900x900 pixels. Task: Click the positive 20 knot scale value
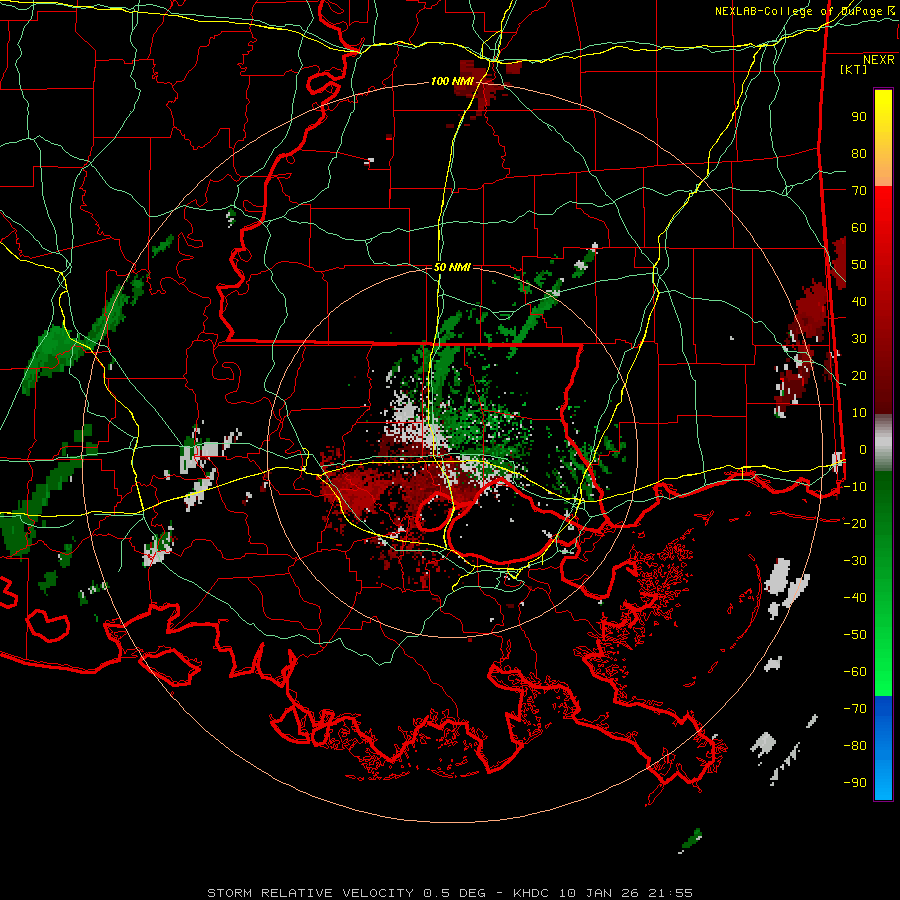[x=859, y=376]
